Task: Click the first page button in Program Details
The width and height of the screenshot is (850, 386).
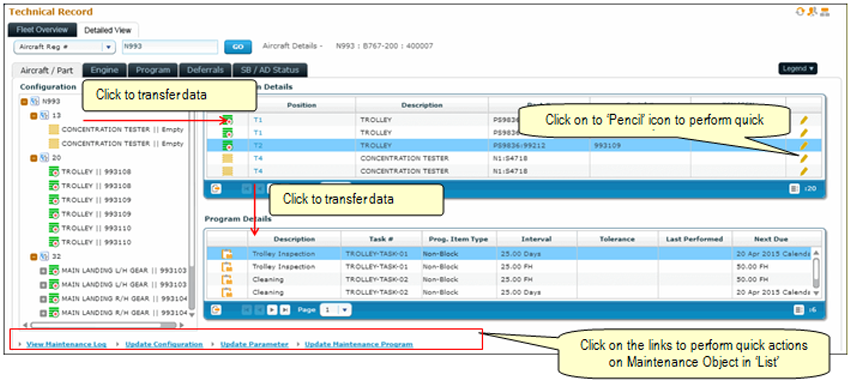Action: (247, 310)
